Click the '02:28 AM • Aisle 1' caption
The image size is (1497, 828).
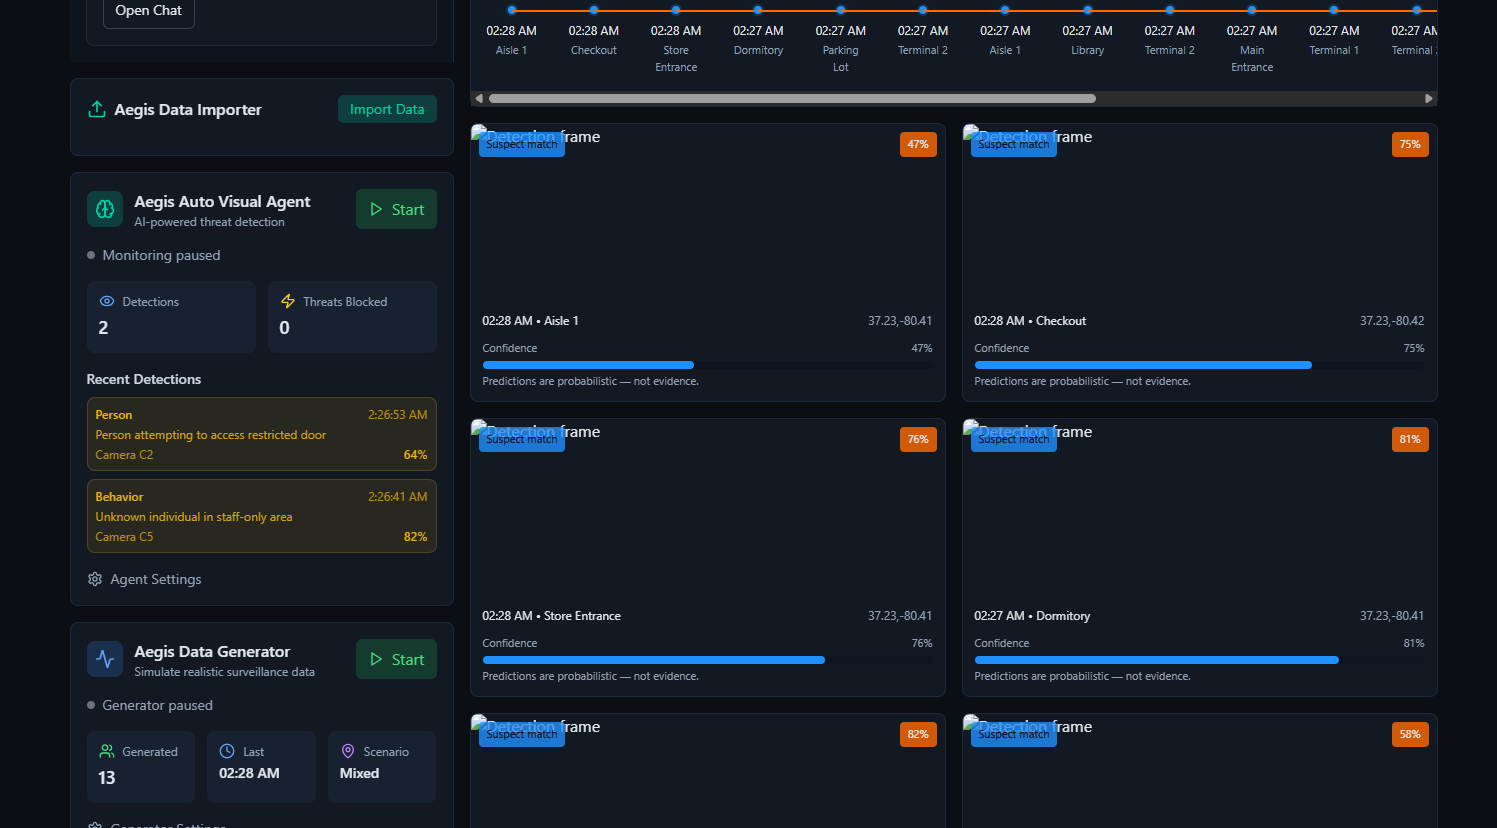tap(530, 321)
